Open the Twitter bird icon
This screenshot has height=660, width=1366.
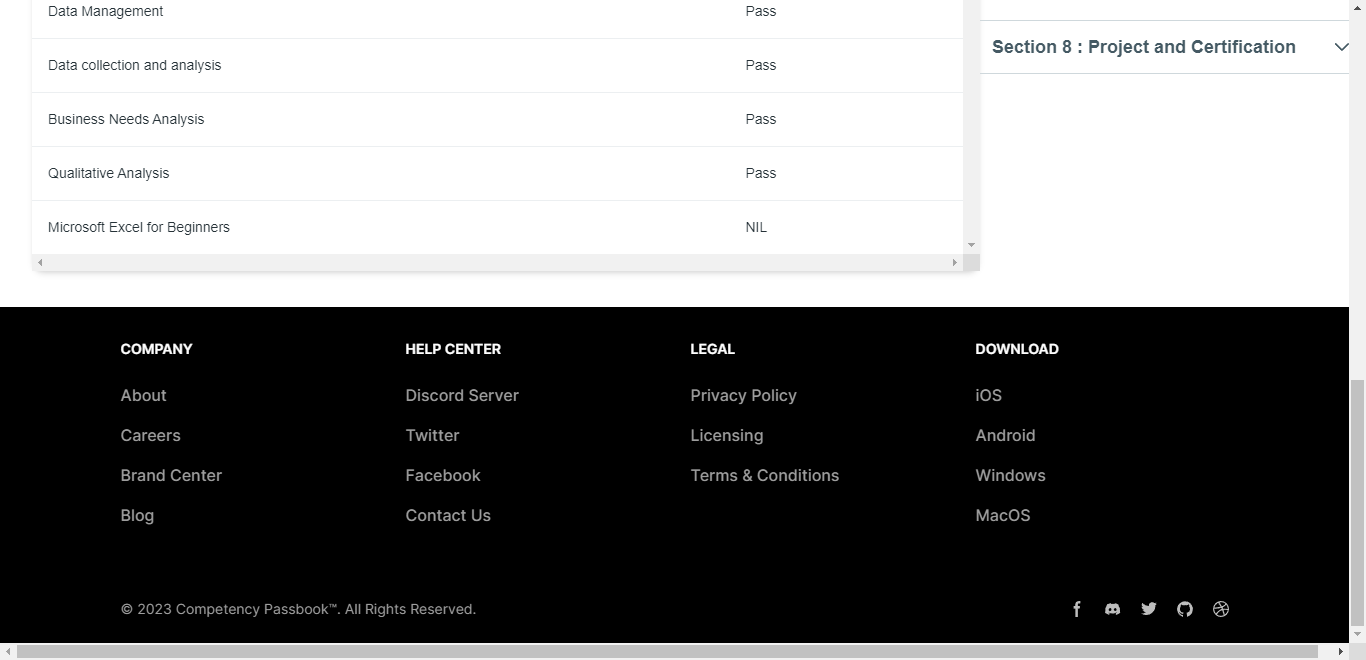(x=1149, y=609)
